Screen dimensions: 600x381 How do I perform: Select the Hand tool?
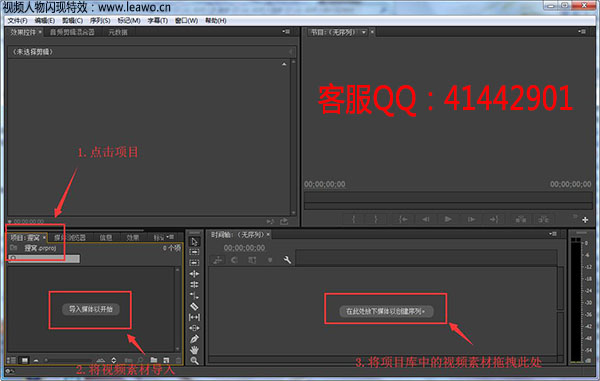[x=194, y=350]
